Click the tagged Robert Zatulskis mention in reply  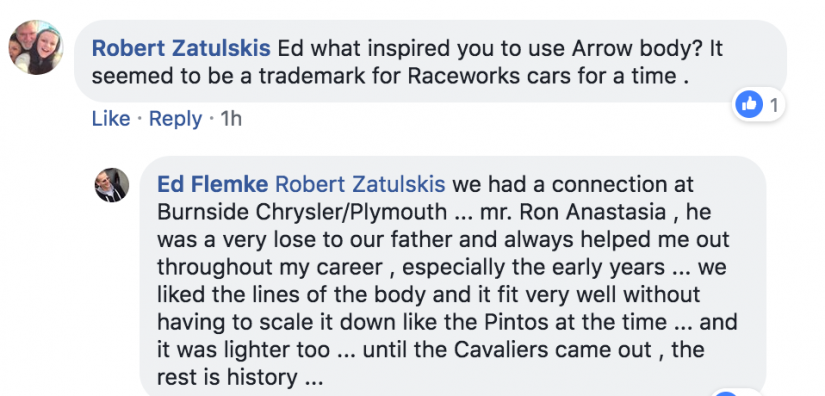click(360, 185)
